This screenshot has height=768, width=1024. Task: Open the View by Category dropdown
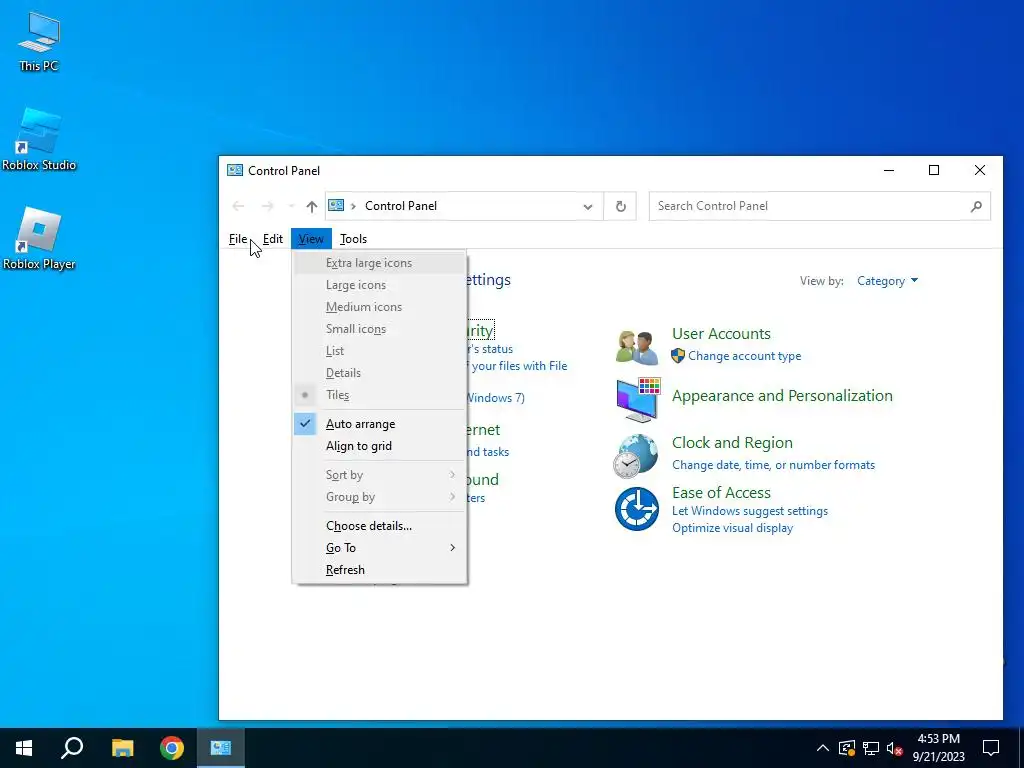pos(888,281)
